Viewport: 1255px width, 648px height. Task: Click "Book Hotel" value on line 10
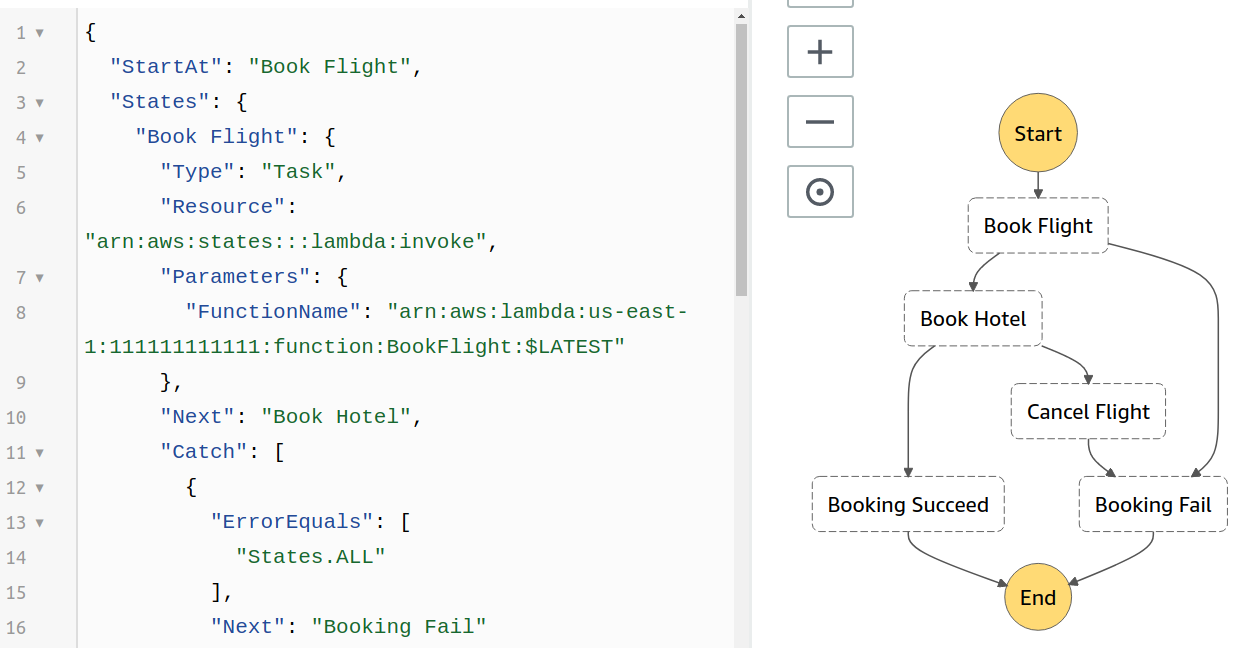pyautogui.click(x=335, y=417)
